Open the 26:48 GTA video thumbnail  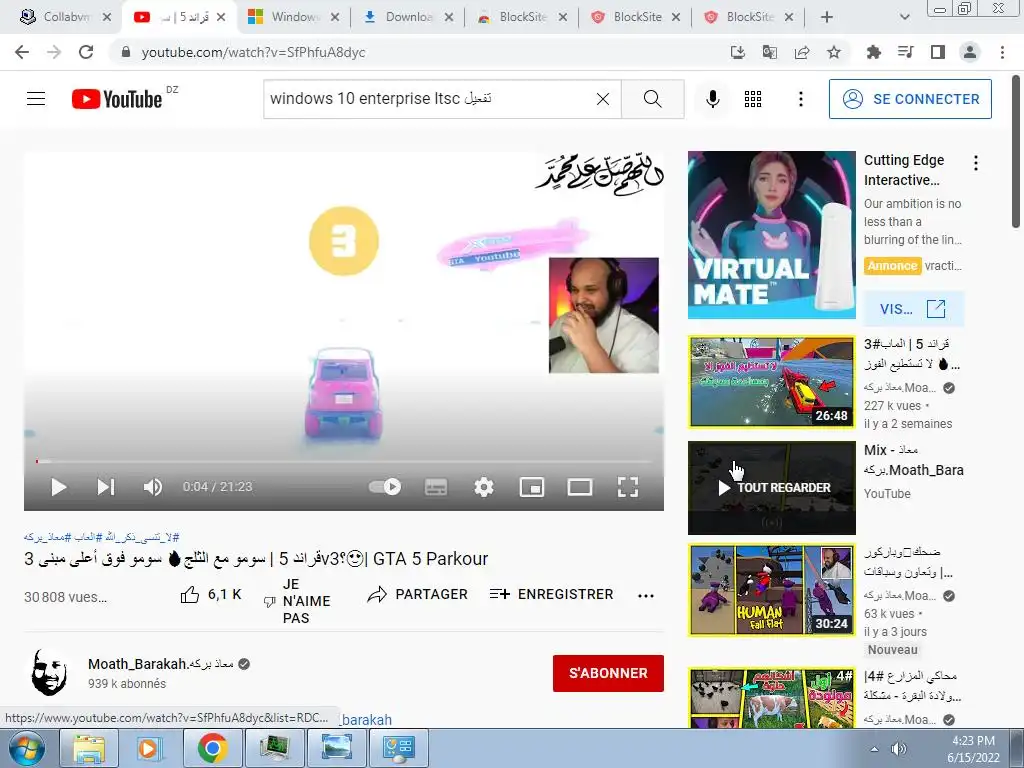pyautogui.click(x=771, y=382)
